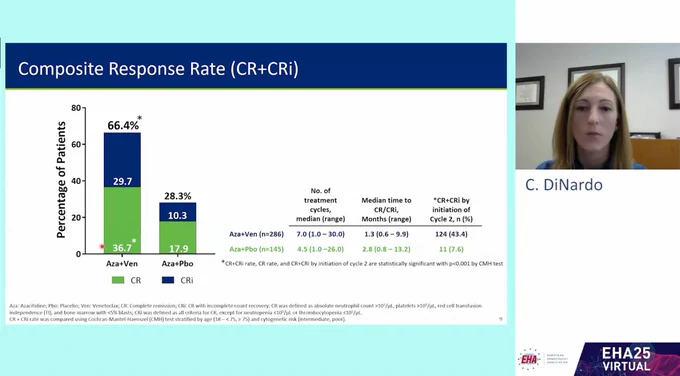680x376 pixels.
Task: Click the slide number '9'
Action: (x=500, y=319)
